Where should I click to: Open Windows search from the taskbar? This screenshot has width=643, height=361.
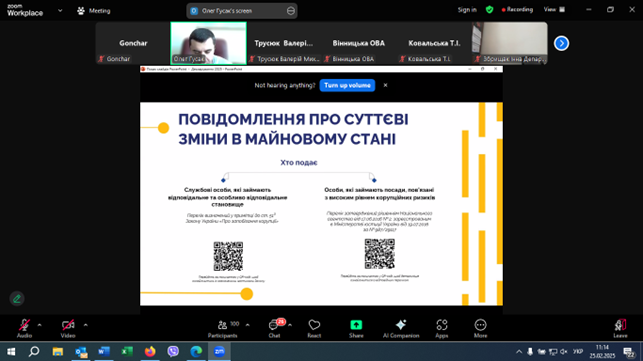pyautogui.click(x=34, y=352)
